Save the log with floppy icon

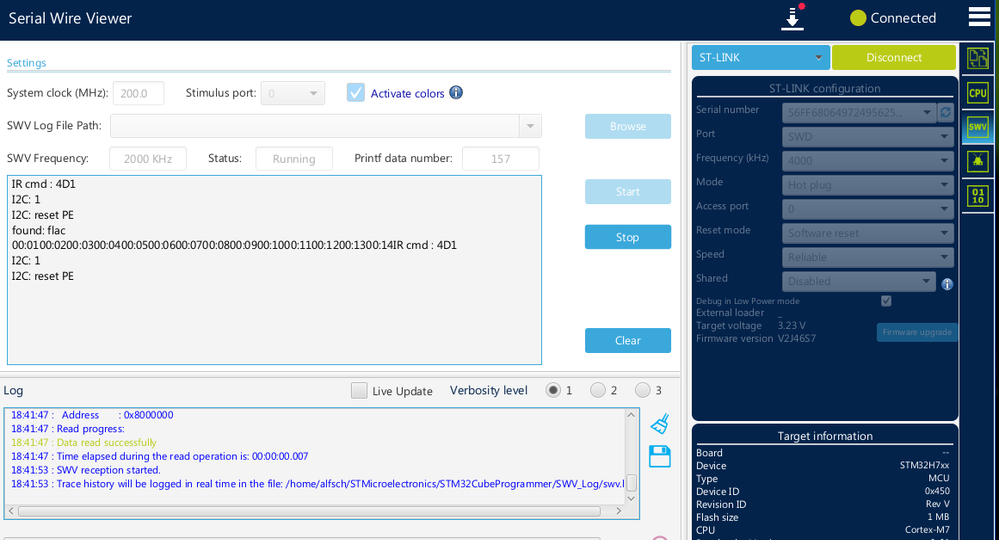tap(660, 456)
